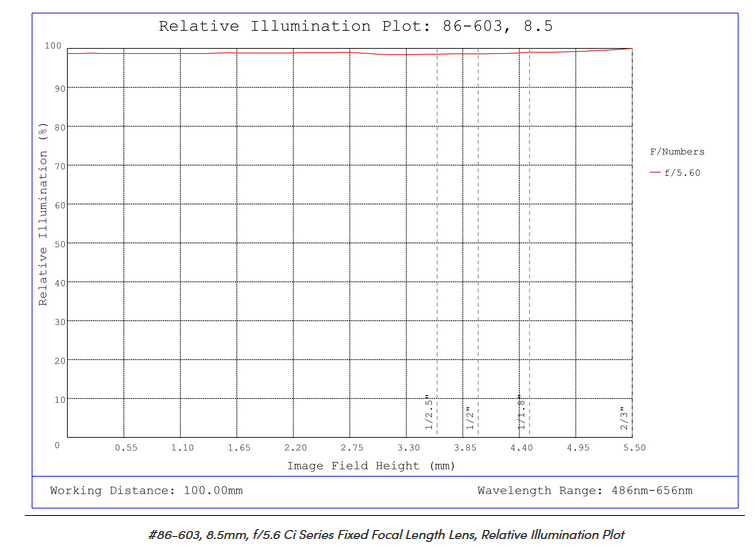
Task: Click the "Wavelength Range: 486nm-656nm" text
Action: tap(584, 490)
